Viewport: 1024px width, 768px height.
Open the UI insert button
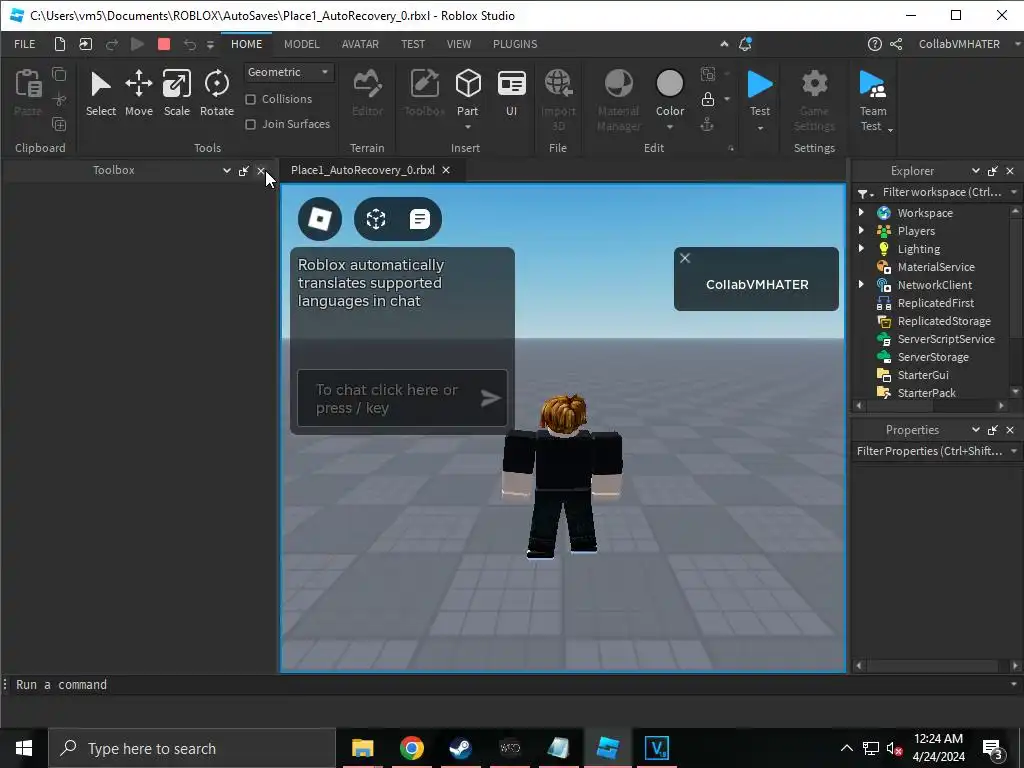point(511,93)
